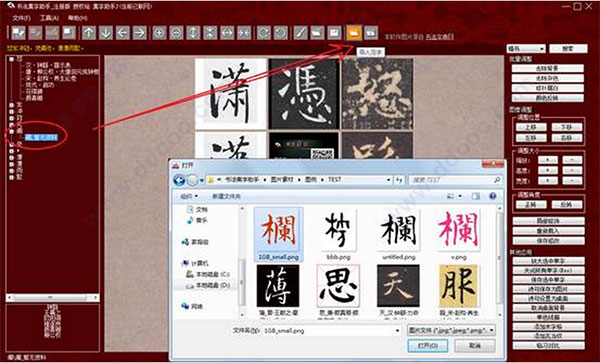Click the 搜索 button
The width and height of the screenshot is (600, 363).
(568, 49)
